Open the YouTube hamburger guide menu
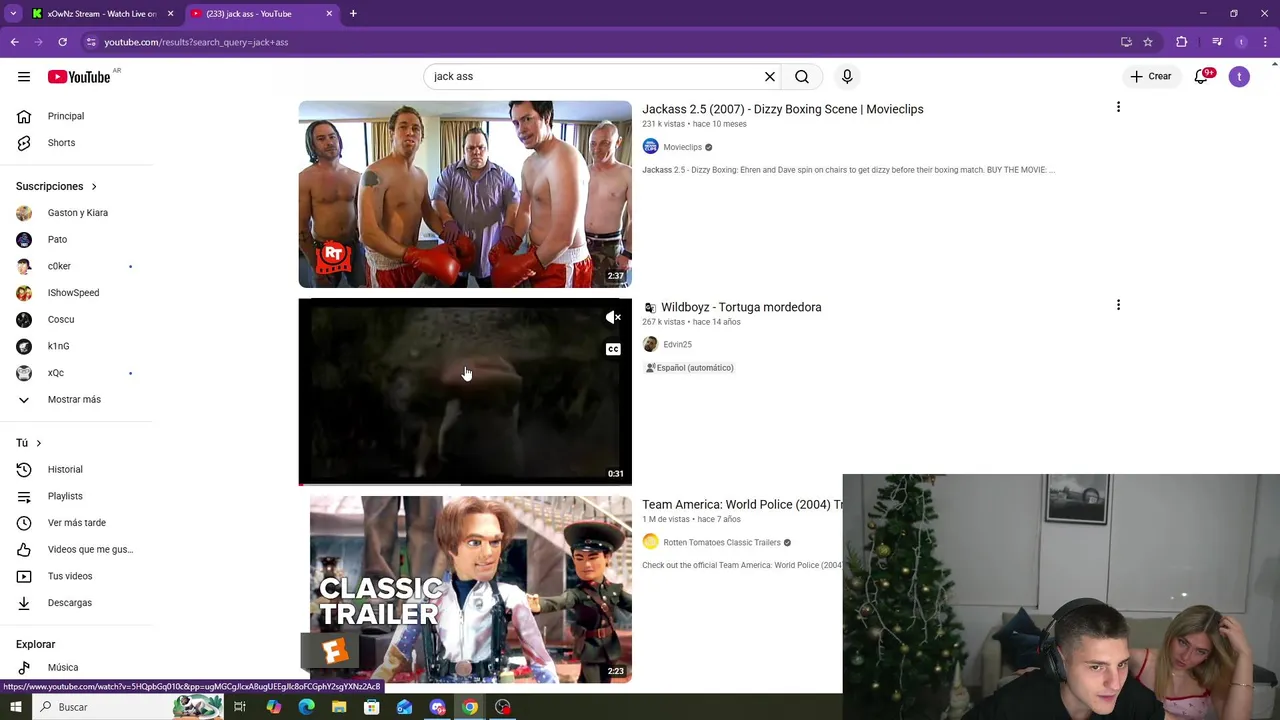 point(24,76)
